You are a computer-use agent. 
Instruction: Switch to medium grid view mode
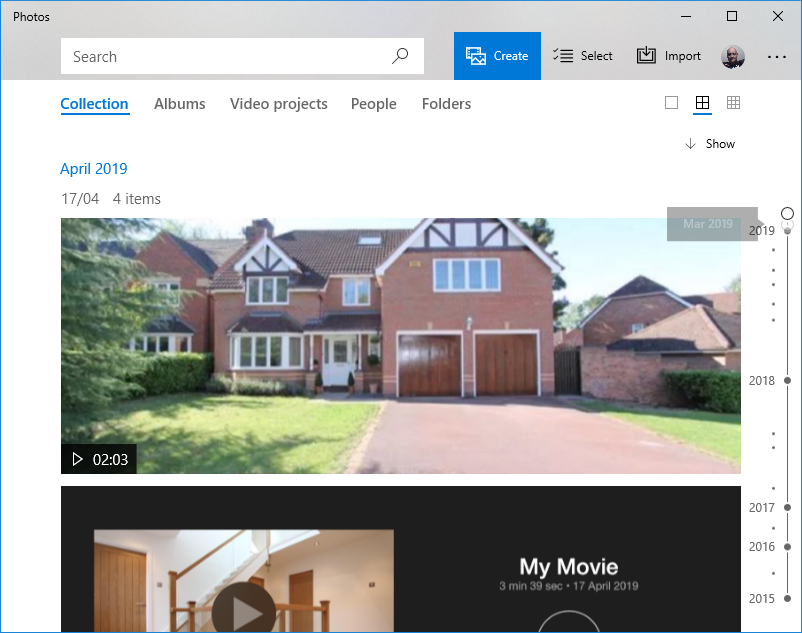[702, 103]
